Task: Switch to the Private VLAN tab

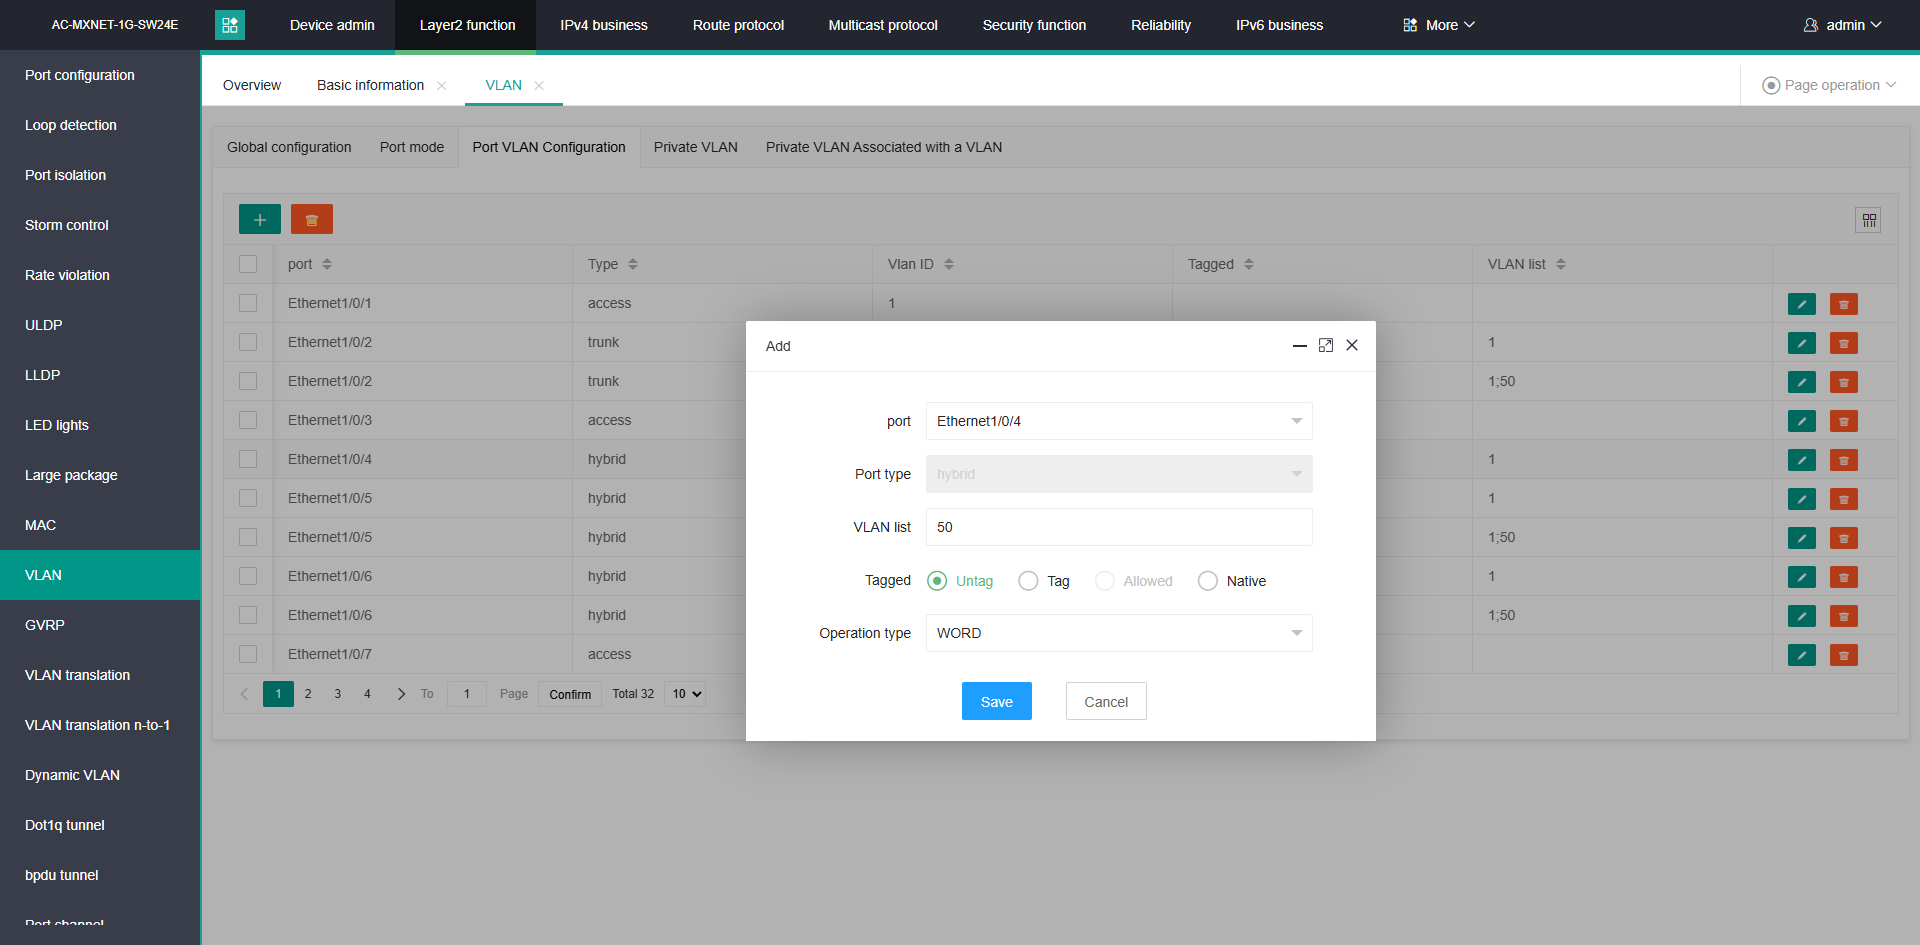Action: (x=695, y=147)
